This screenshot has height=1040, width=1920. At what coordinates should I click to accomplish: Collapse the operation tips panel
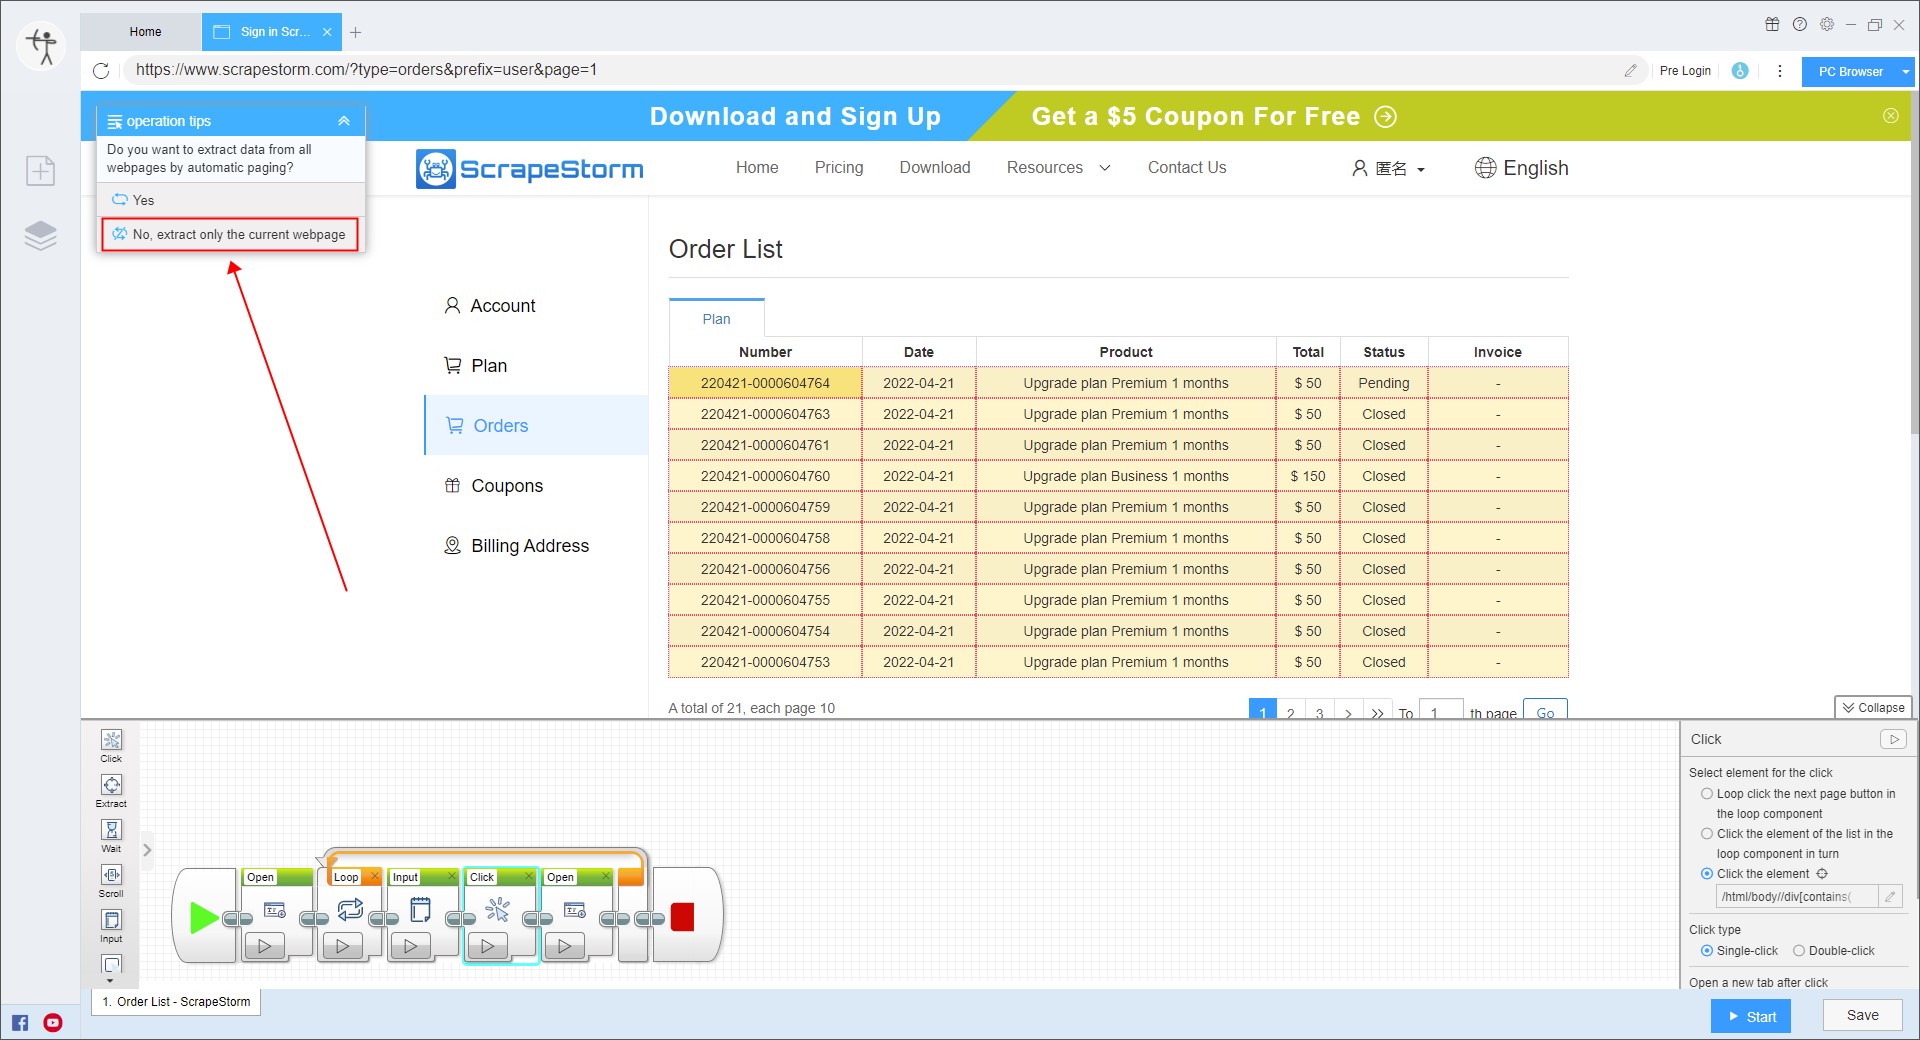(x=344, y=121)
